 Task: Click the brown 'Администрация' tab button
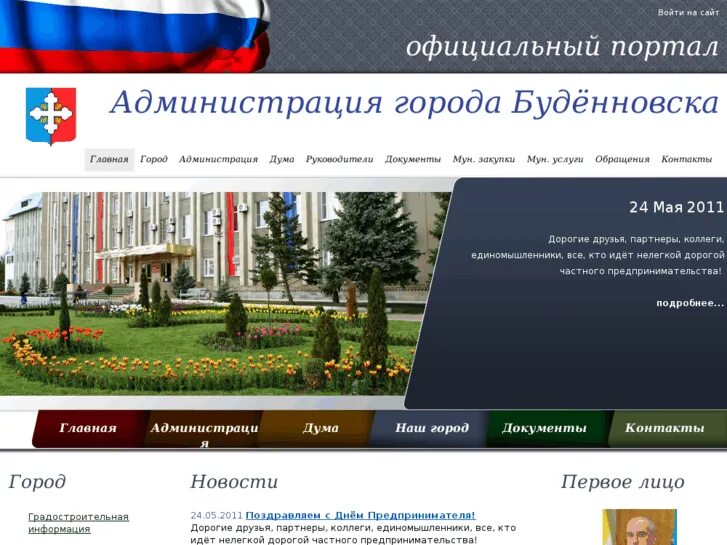tap(204, 429)
